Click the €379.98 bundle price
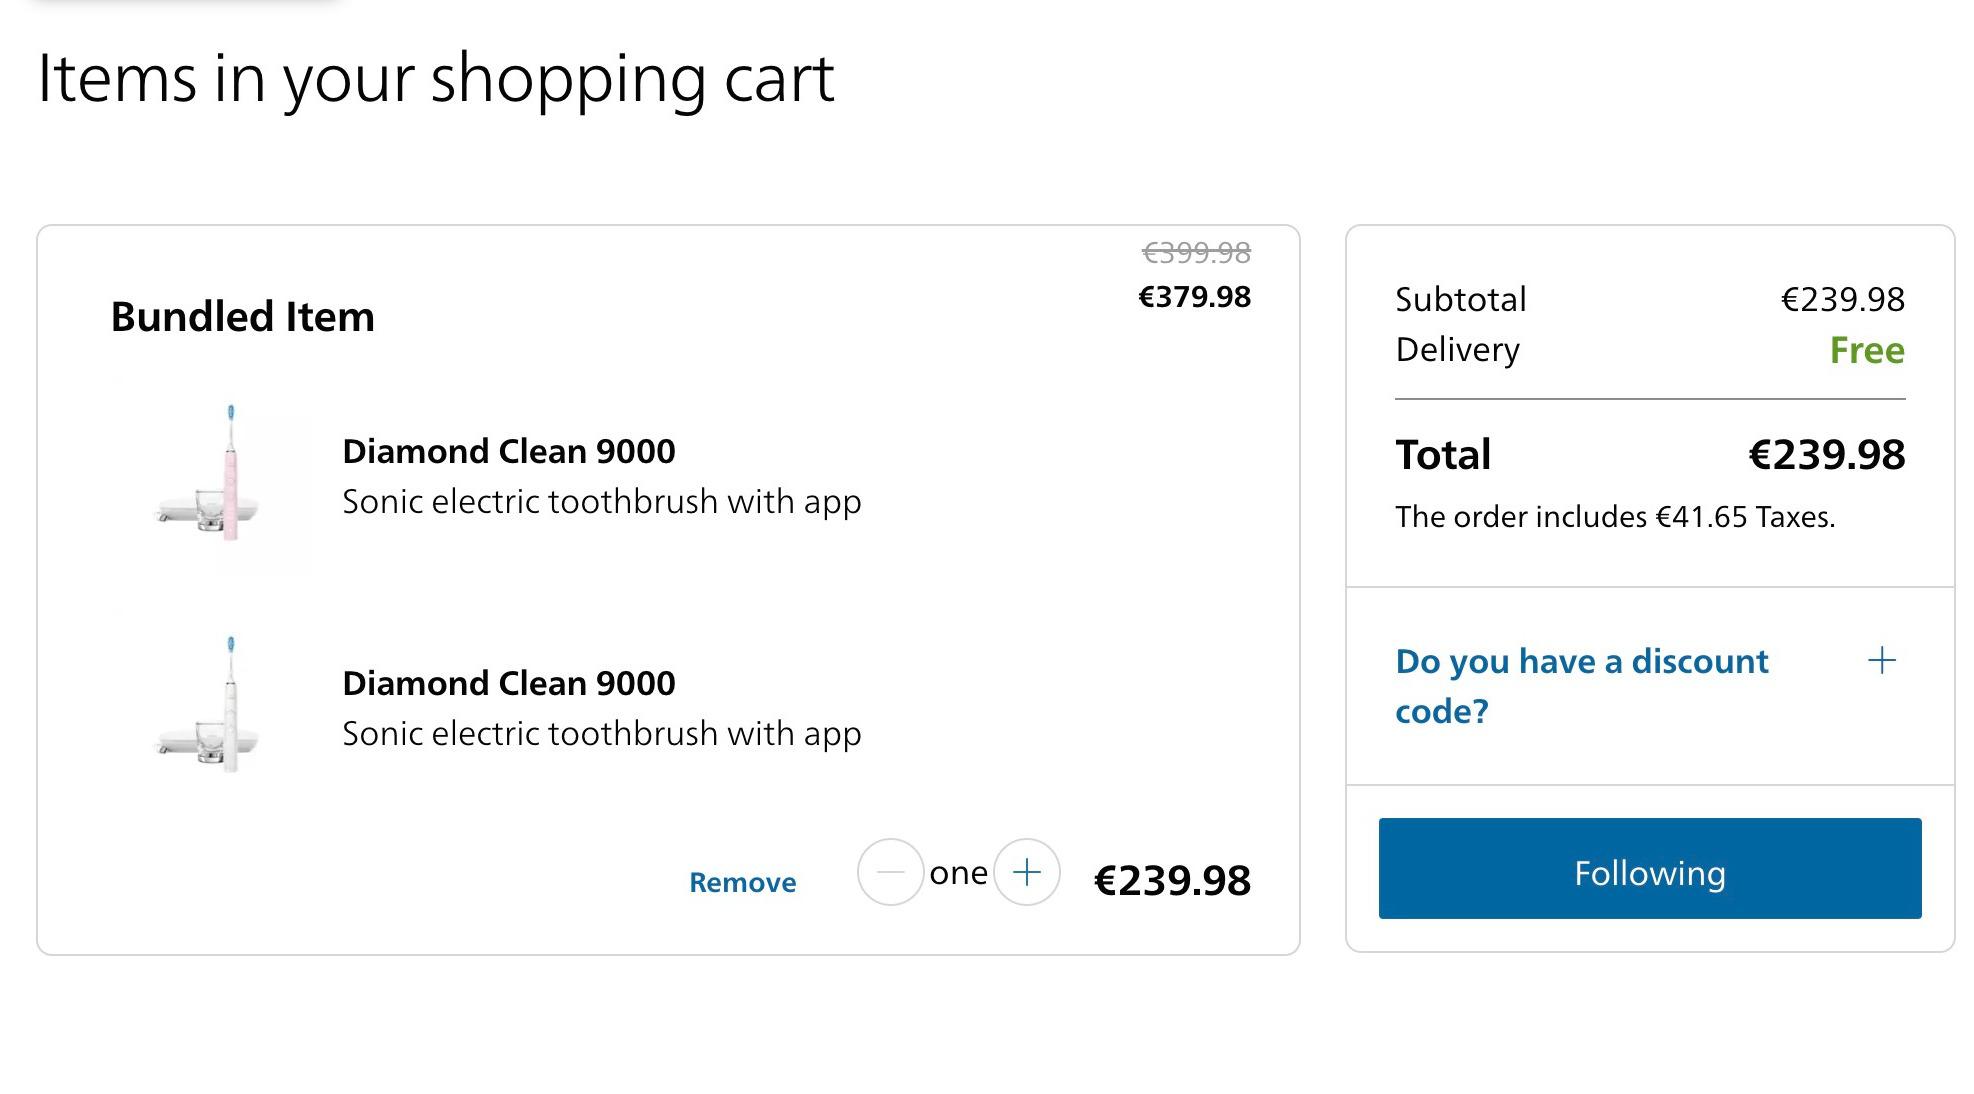The width and height of the screenshot is (1974, 1094). [x=1195, y=297]
